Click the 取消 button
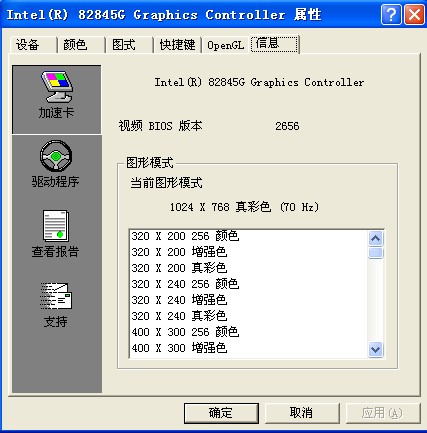This screenshot has width=427, height=433. (x=302, y=413)
